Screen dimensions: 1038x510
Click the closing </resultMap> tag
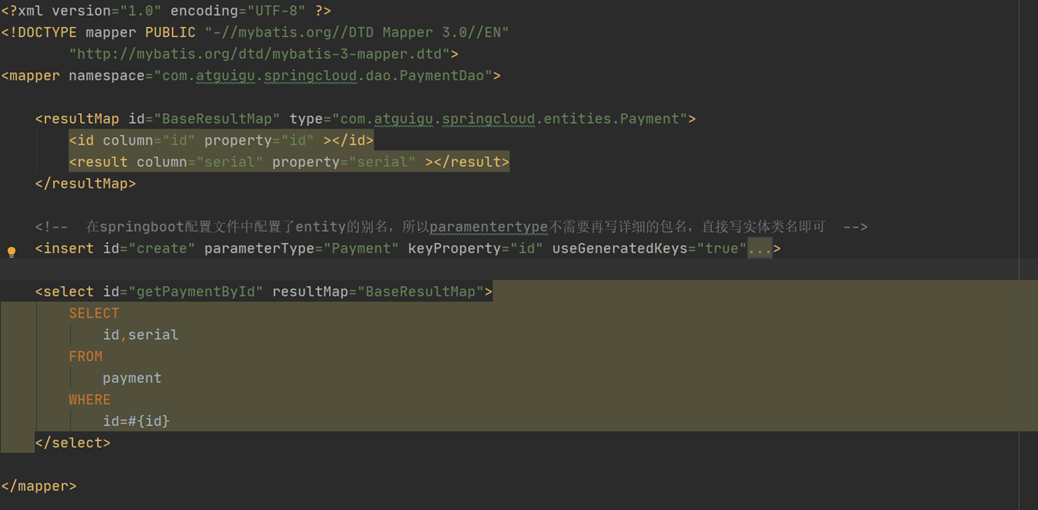pos(86,183)
